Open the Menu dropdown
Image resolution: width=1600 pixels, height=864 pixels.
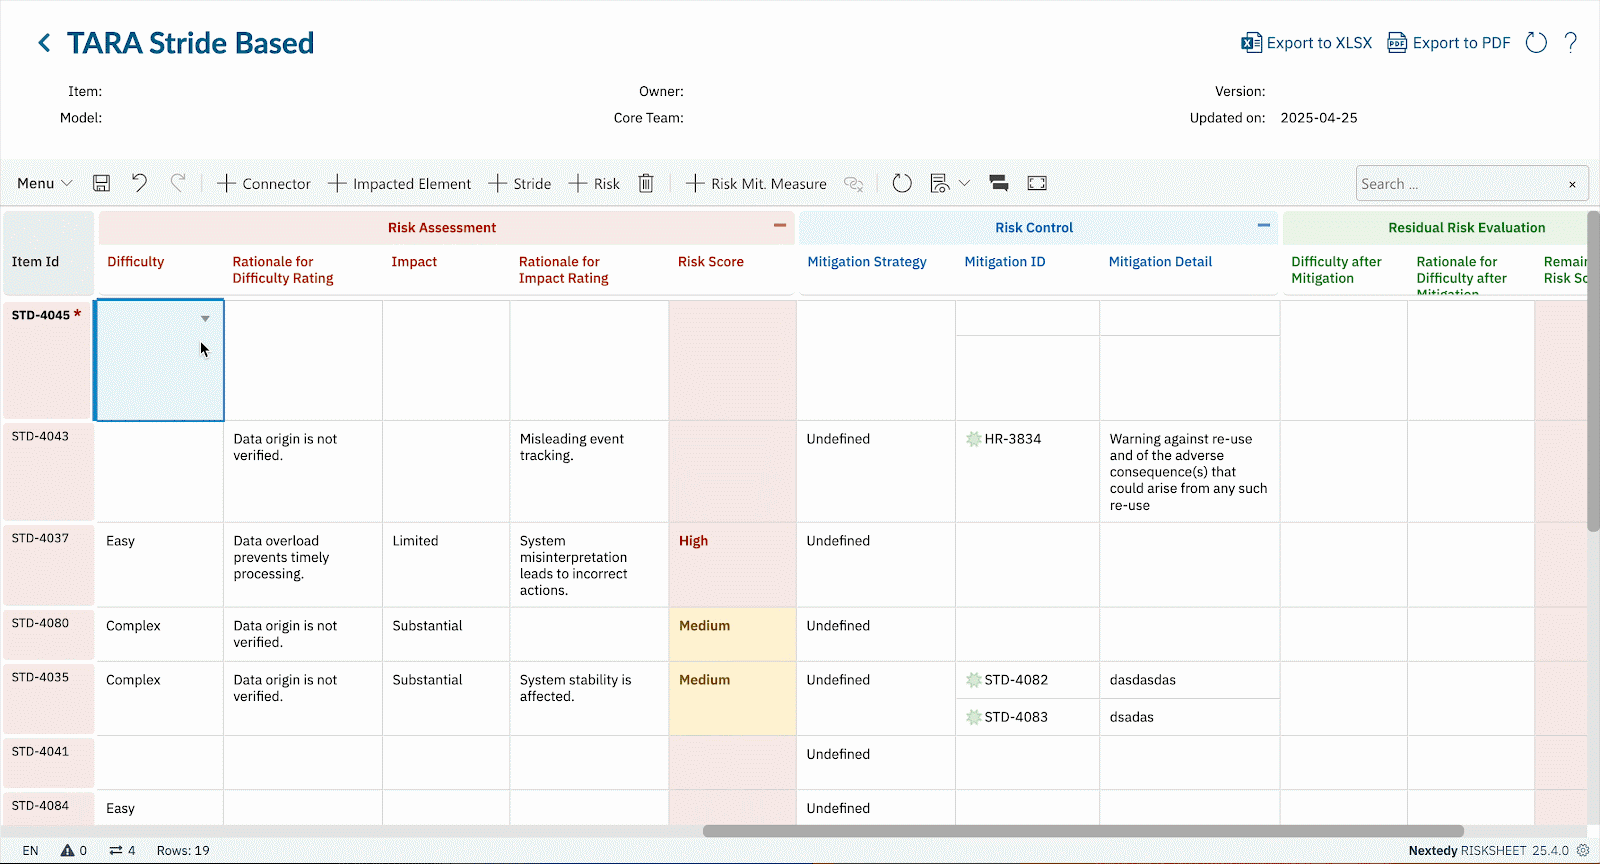44,183
